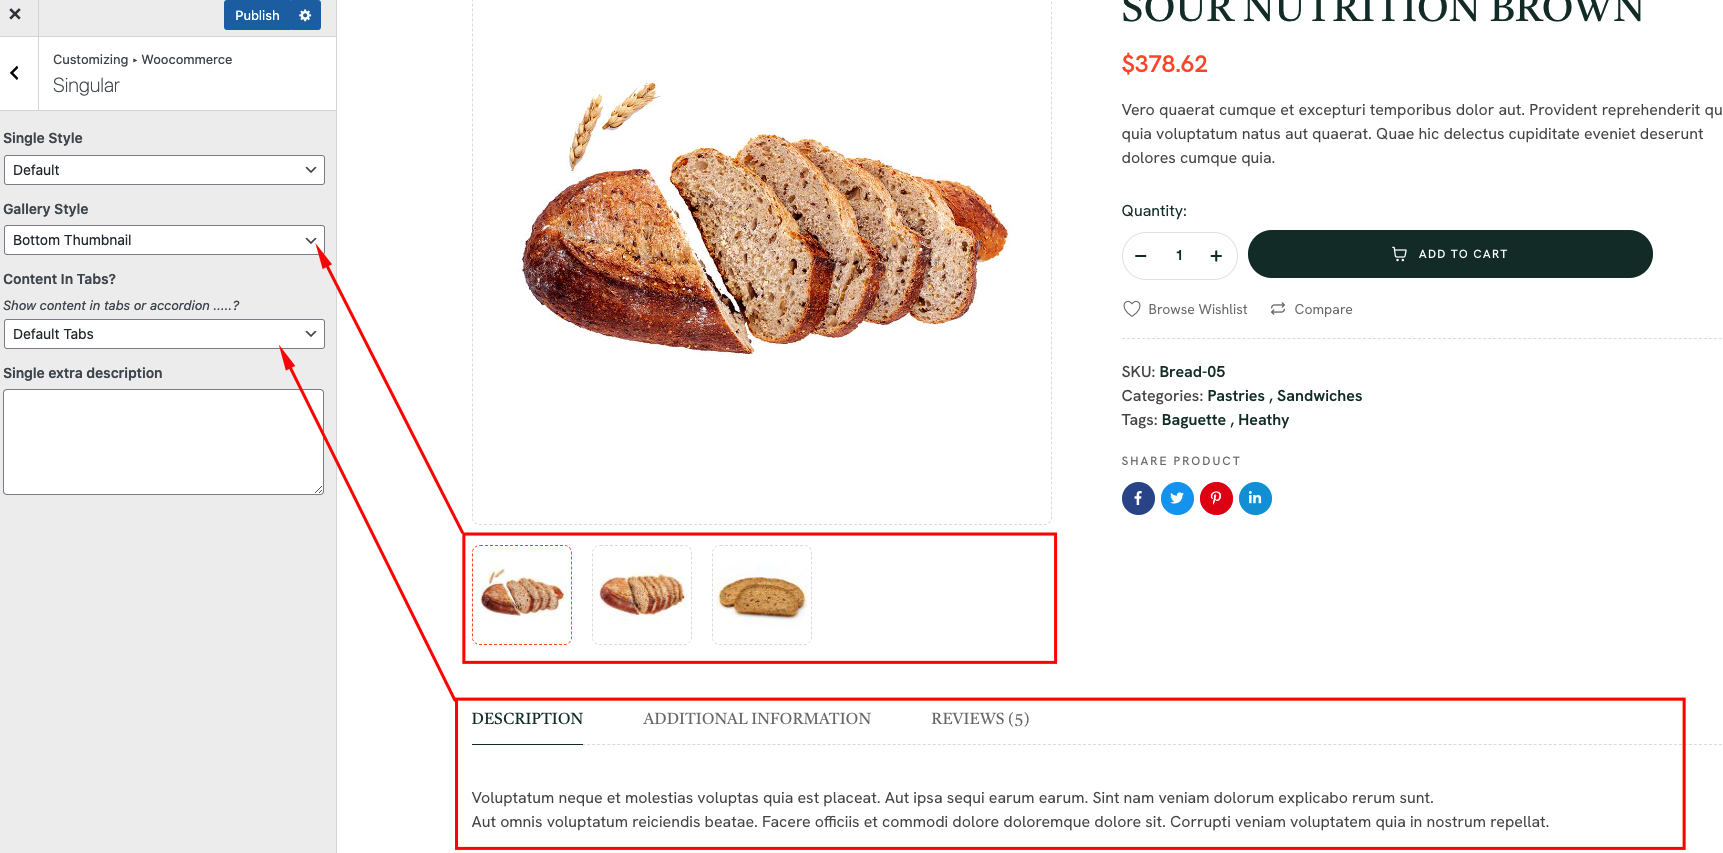Open the Gallery Style dropdown showing Bottom Thumbnail
1723x853 pixels.
pyautogui.click(x=164, y=240)
